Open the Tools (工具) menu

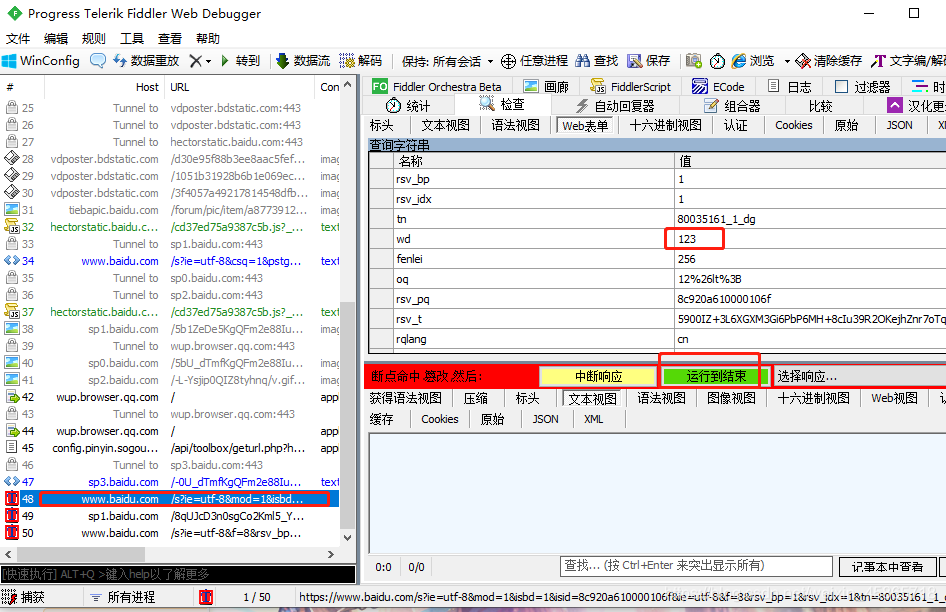(132, 39)
